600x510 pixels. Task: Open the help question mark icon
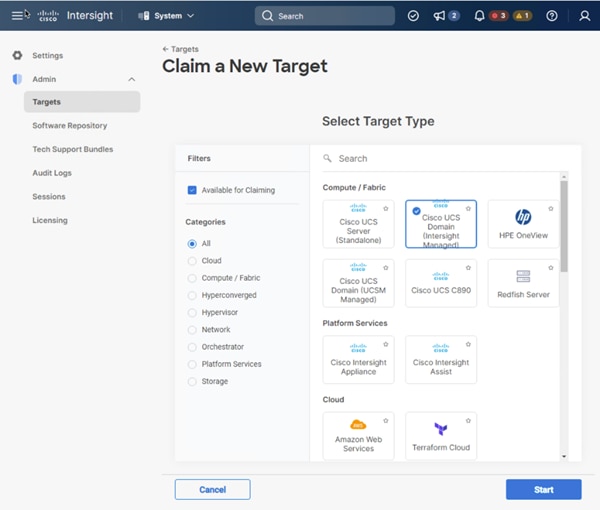(552, 16)
